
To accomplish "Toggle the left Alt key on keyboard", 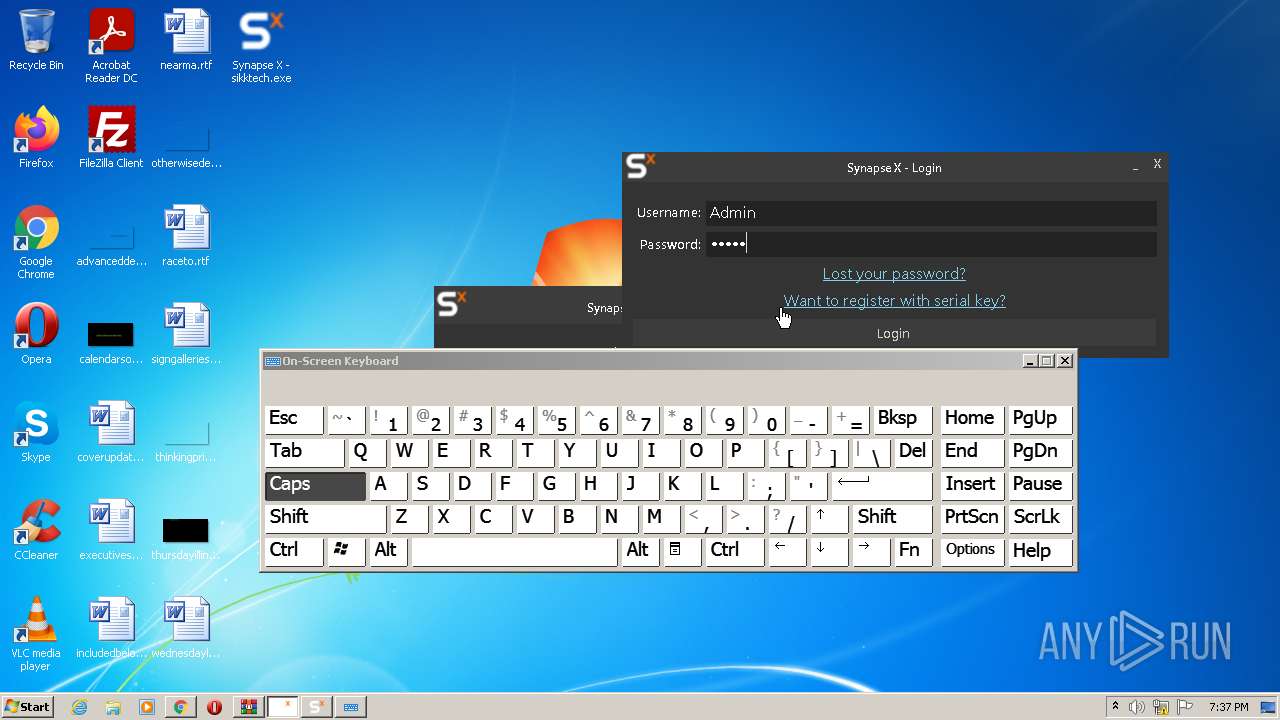I will (388, 551).
